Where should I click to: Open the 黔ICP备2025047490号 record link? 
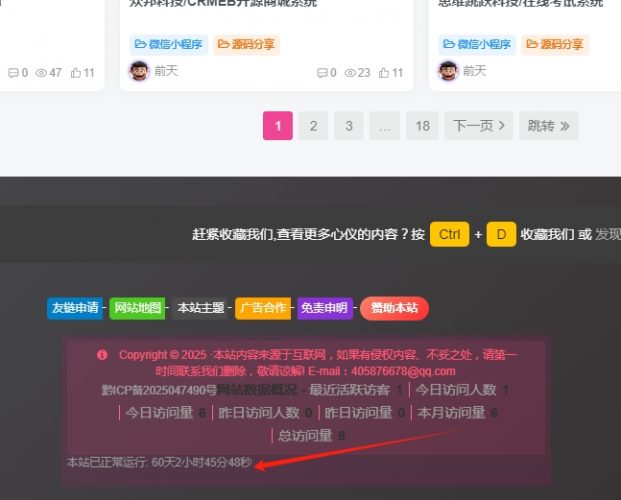159,390
